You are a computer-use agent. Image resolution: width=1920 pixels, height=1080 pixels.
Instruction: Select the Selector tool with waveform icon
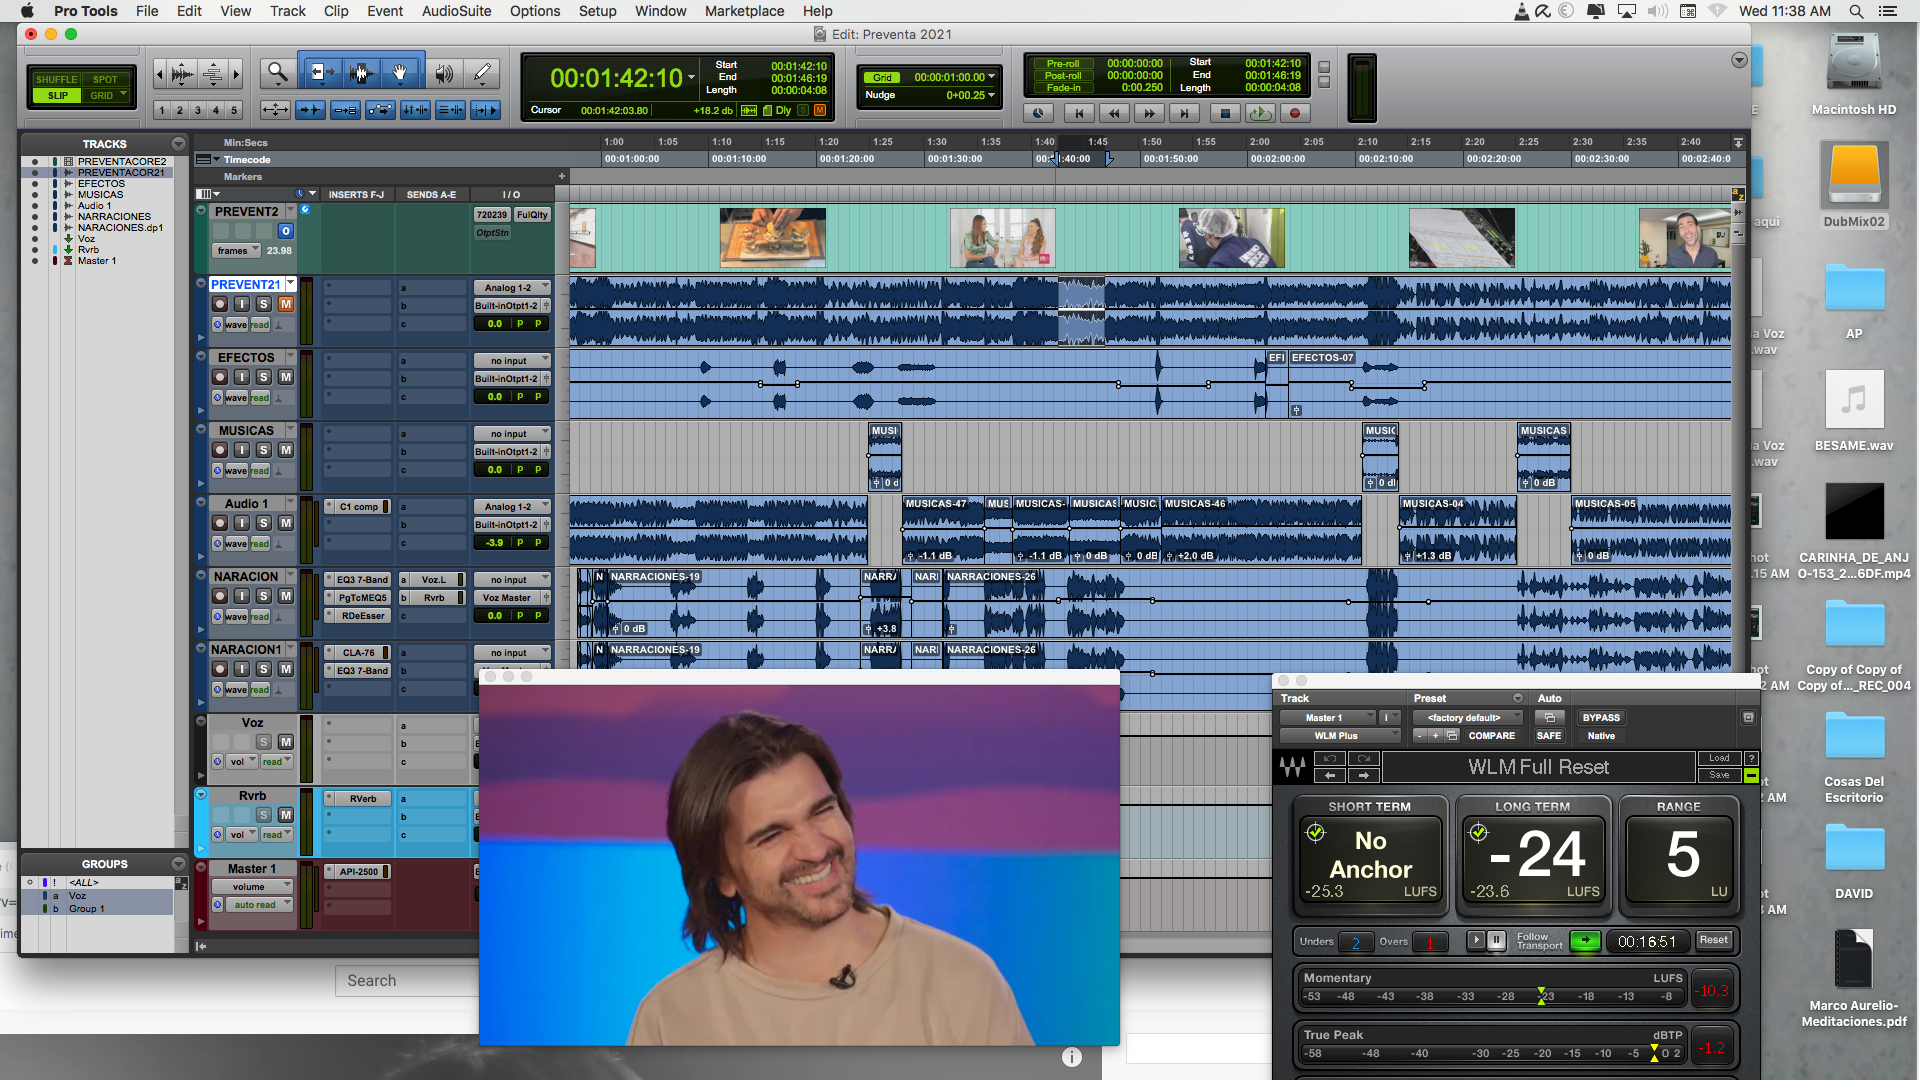[361, 73]
